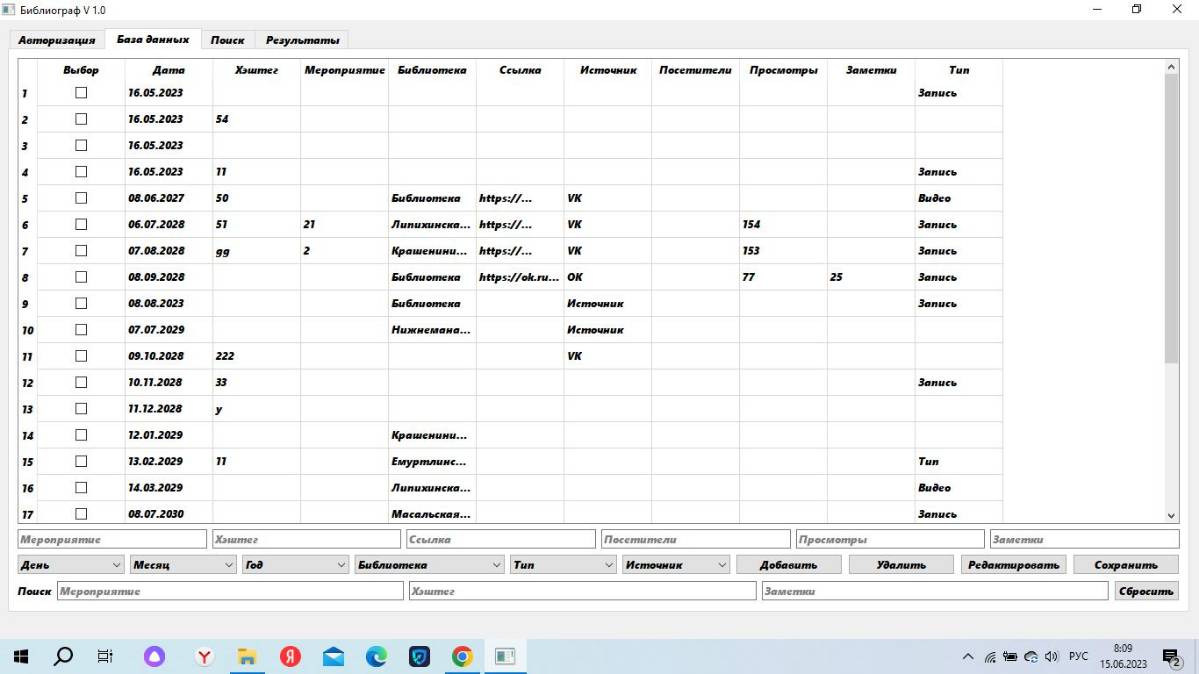The height and width of the screenshot is (674, 1199).
Task: Open the День dropdown
Action: coord(70,563)
